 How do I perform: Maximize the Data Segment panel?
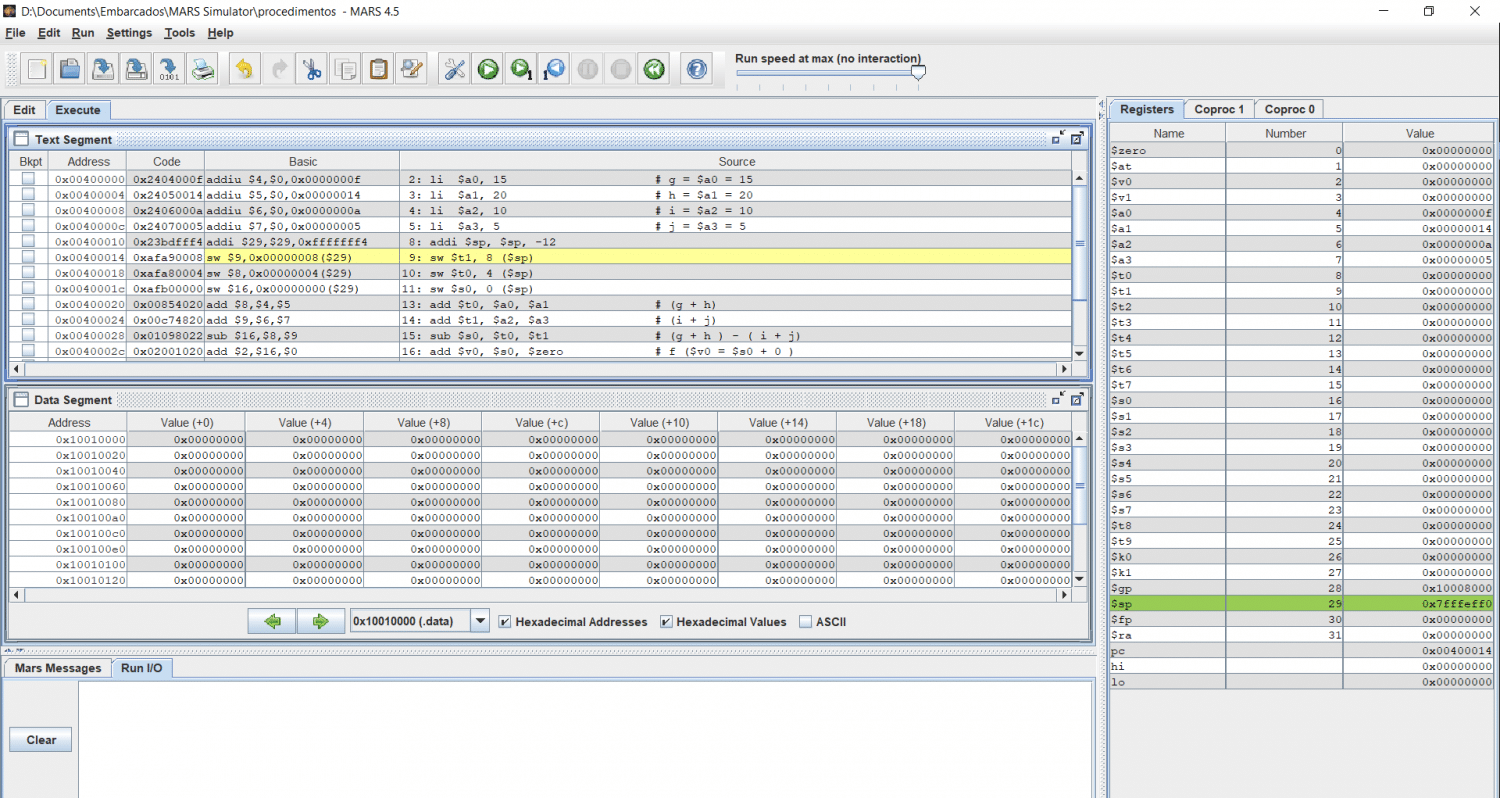1077,399
